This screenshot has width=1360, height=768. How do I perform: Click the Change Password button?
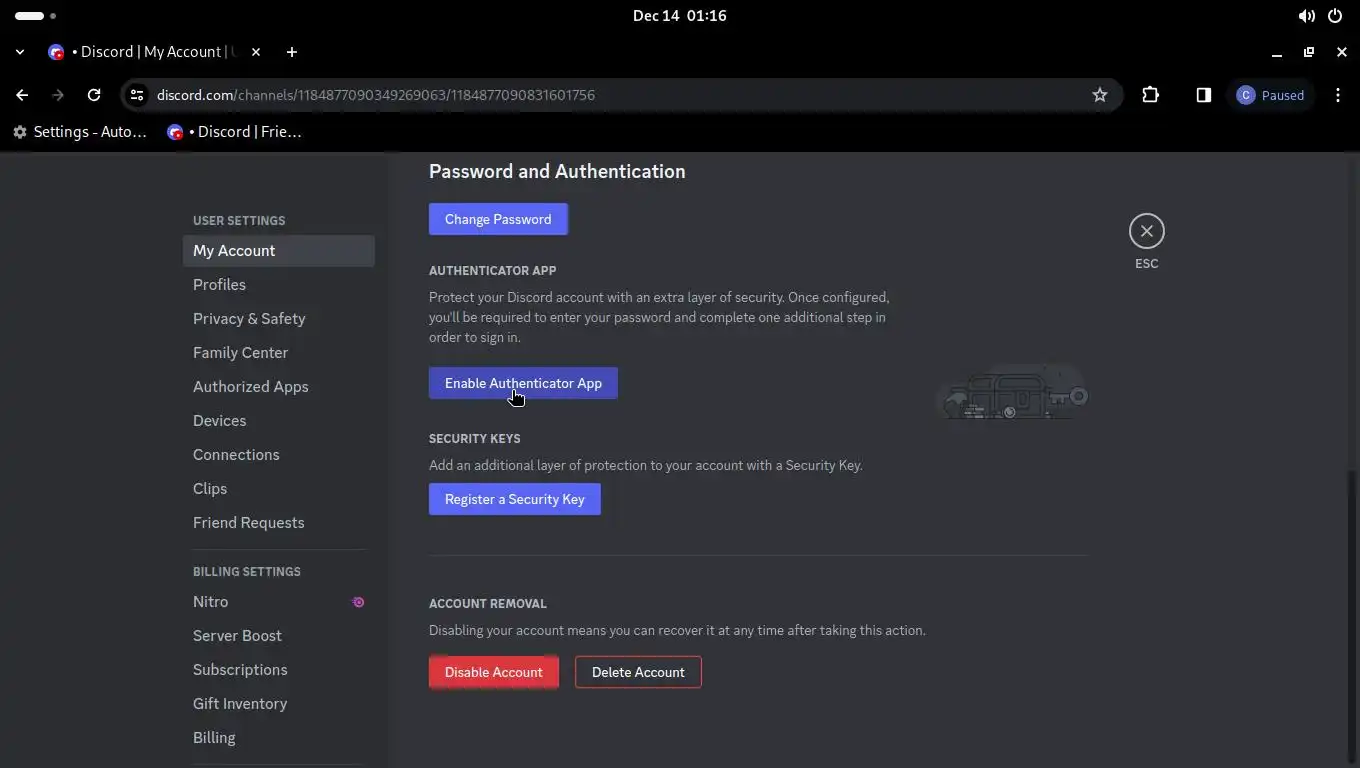click(498, 219)
